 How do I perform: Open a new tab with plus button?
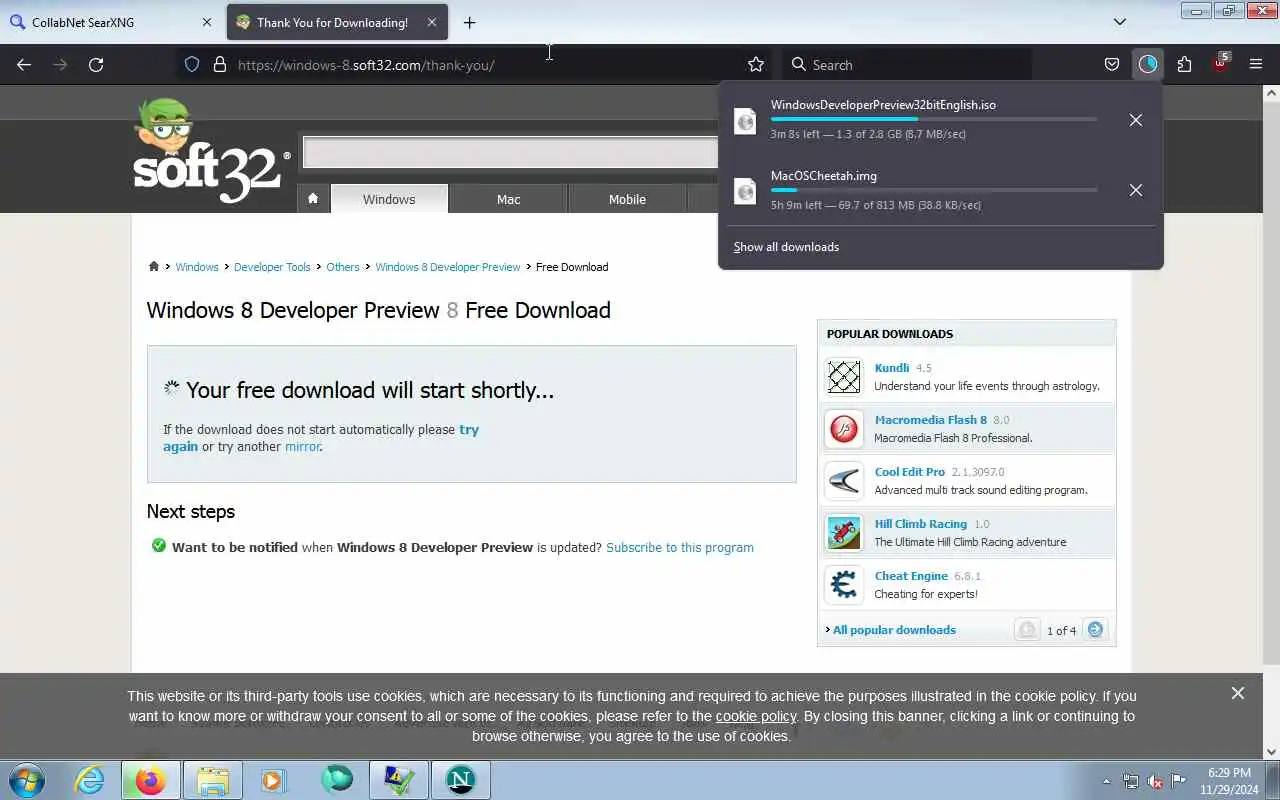pyautogui.click(x=470, y=22)
